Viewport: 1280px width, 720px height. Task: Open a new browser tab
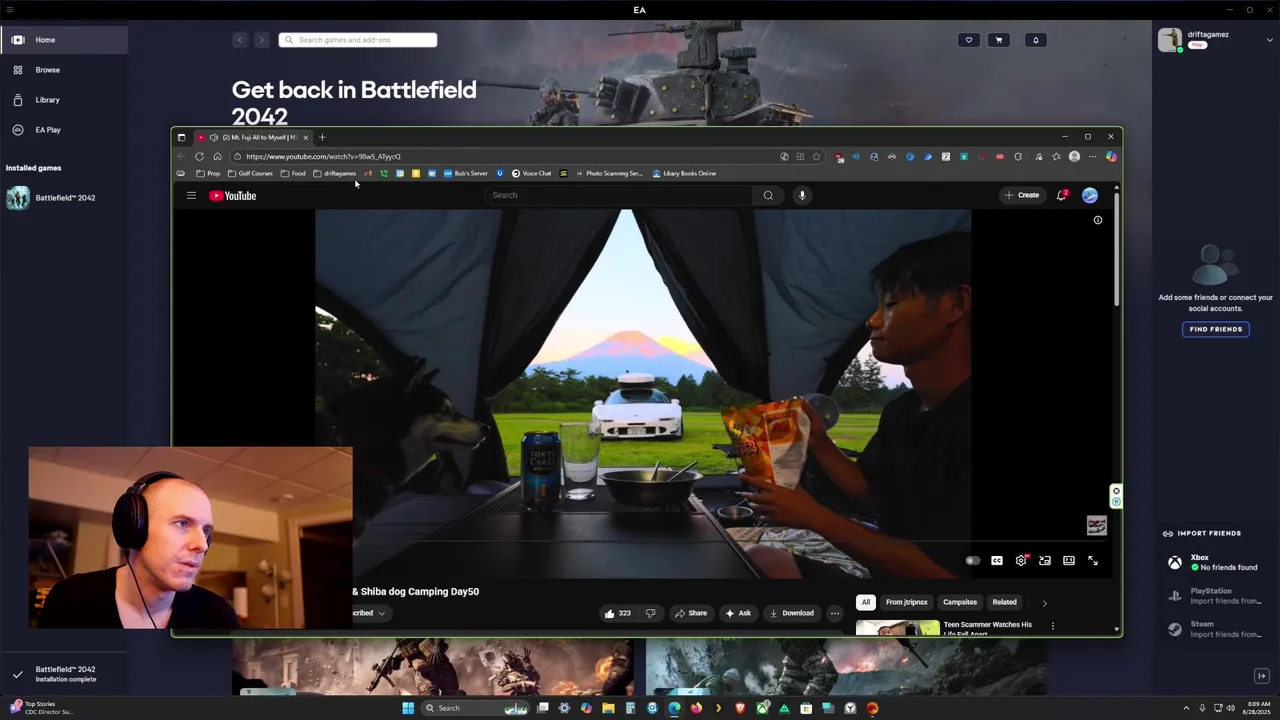[x=321, y=137]
